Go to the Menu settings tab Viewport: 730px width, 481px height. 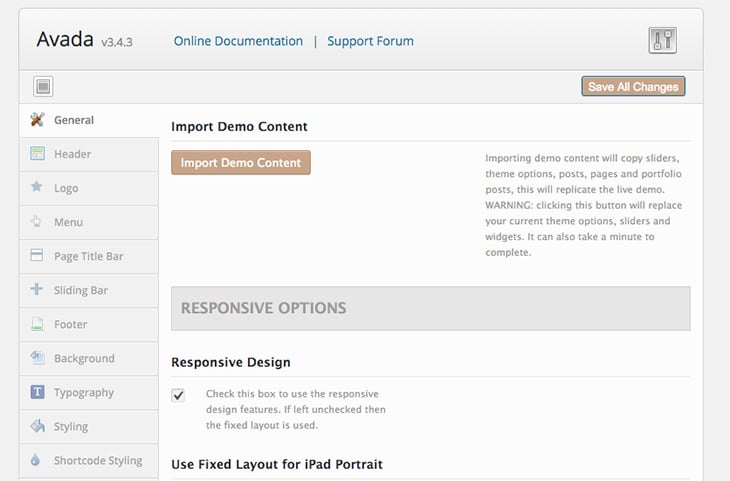coord(89,222)
